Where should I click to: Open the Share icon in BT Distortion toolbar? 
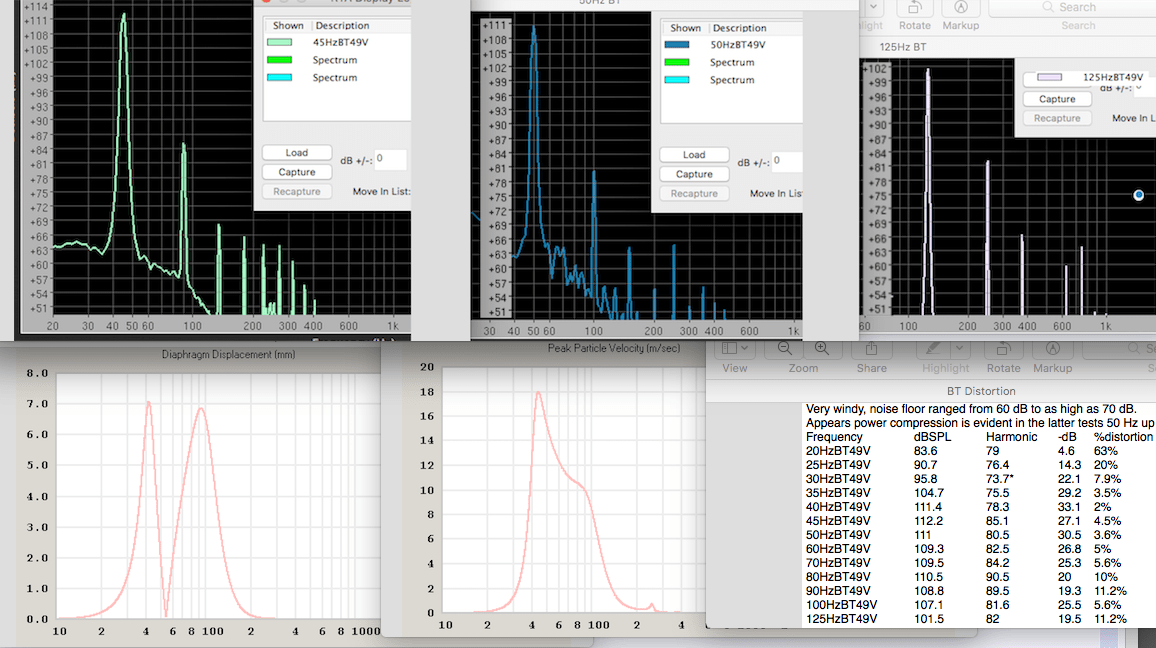pyautogui.click(x=871, y=349)
